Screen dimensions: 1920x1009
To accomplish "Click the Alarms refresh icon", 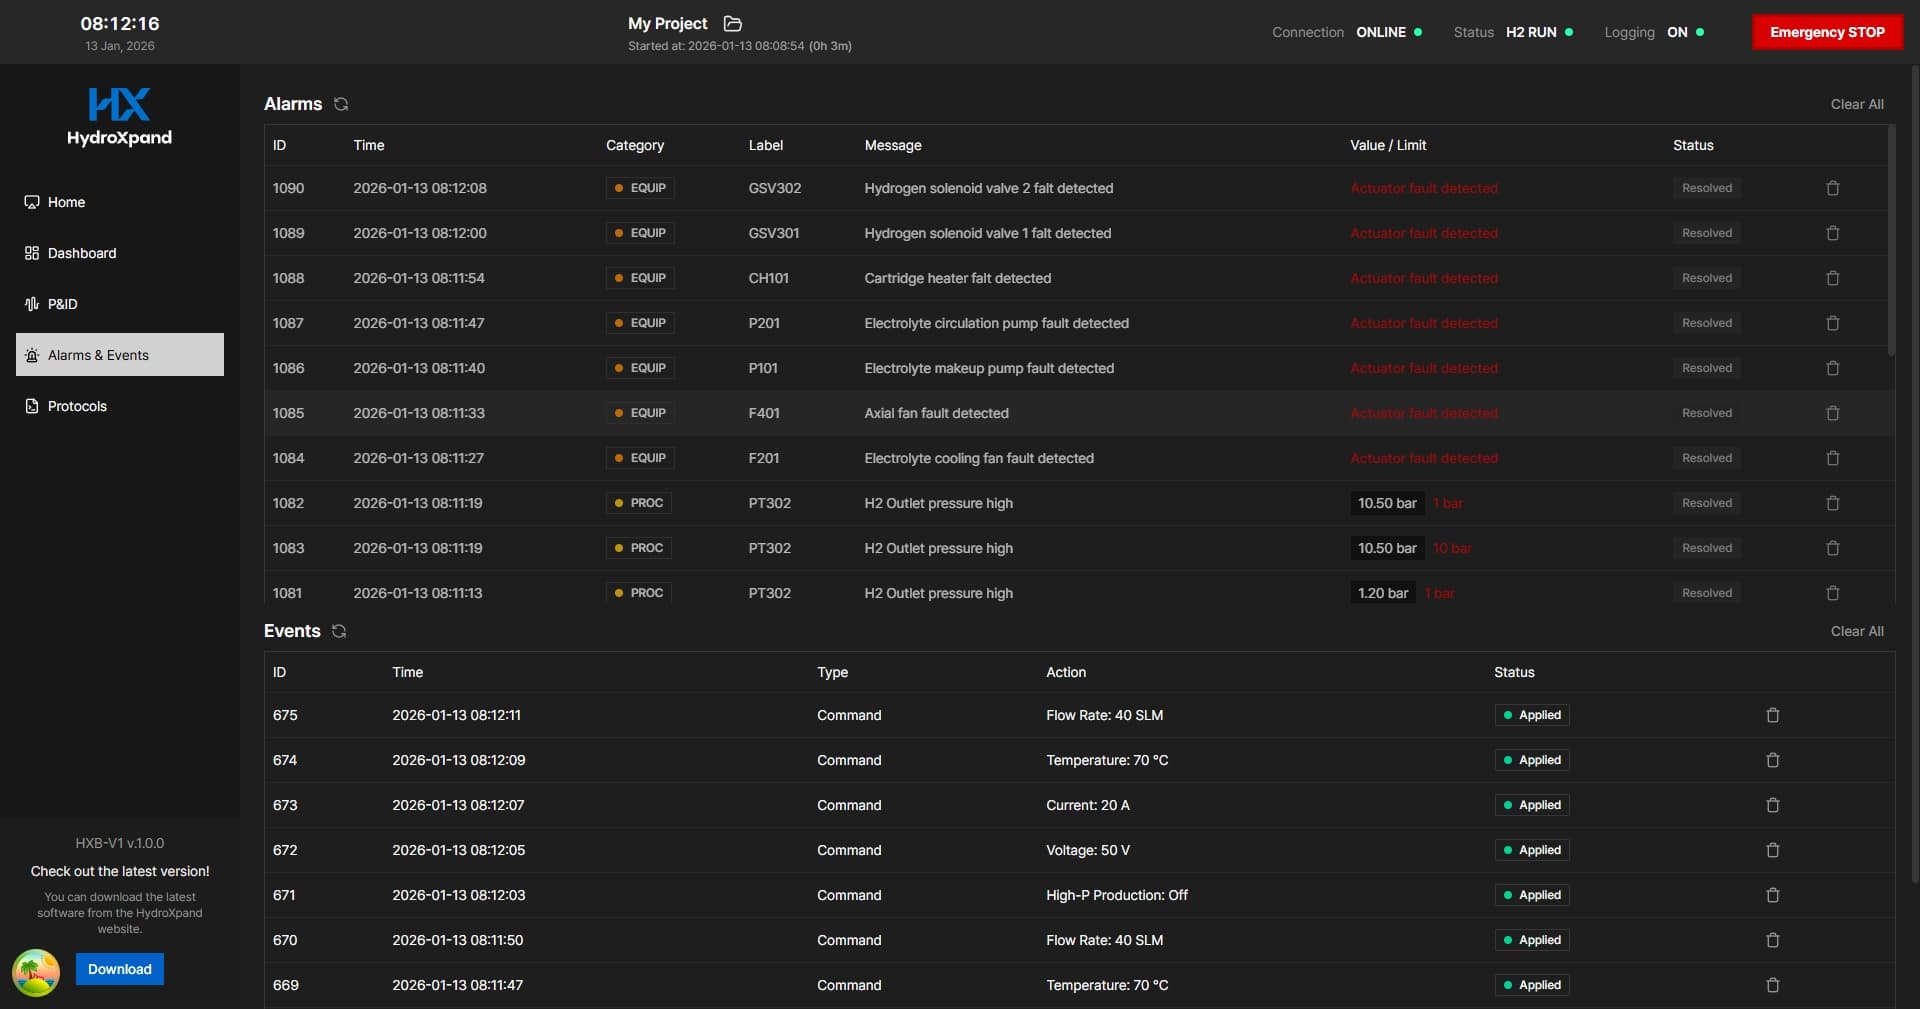I will click(341, 104).
